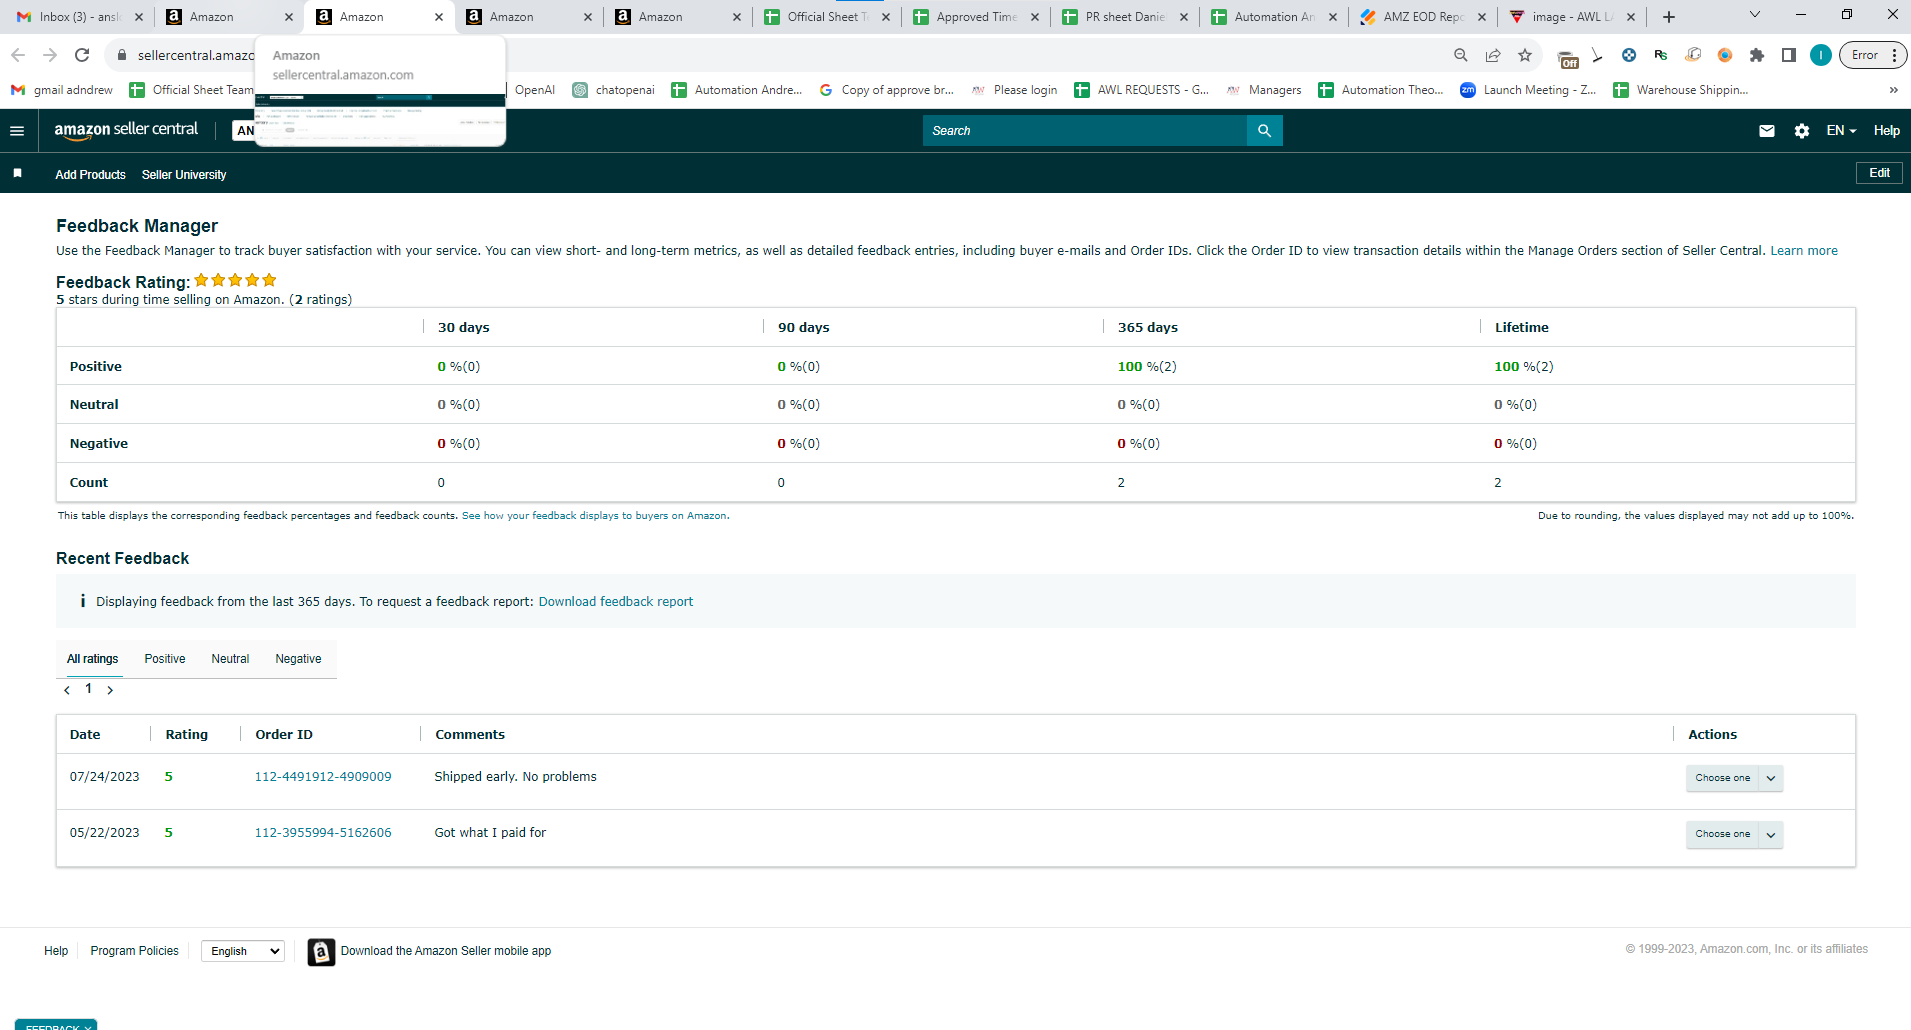Click the blue circular cross extension icon
This screenshot has height=1030, width=1911.
pos(1629,55)
